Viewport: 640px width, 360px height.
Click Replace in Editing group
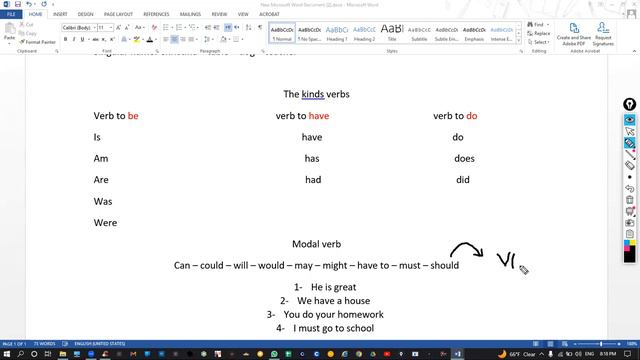pyautogui.click(x=539, y=33)
